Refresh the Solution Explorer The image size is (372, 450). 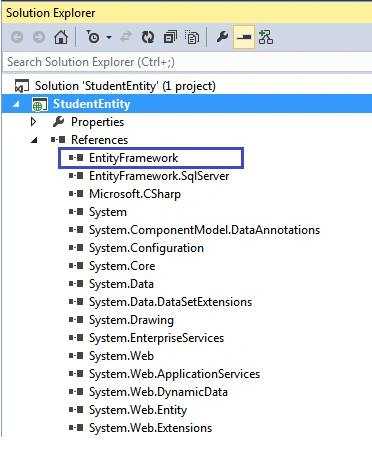coord(148,37)
